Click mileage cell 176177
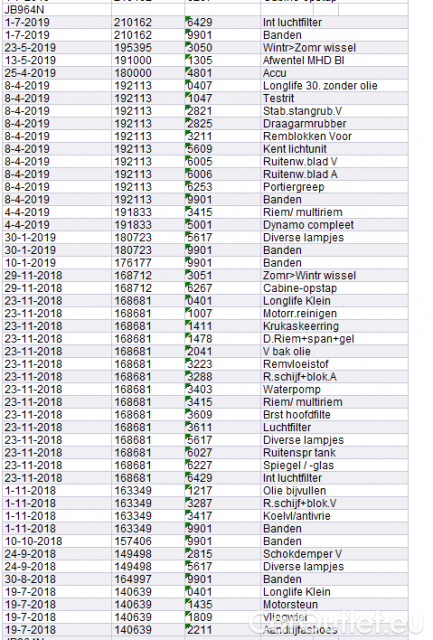This screenshot has height=640, width=433. pyautogui.click(x=148, y=263)
